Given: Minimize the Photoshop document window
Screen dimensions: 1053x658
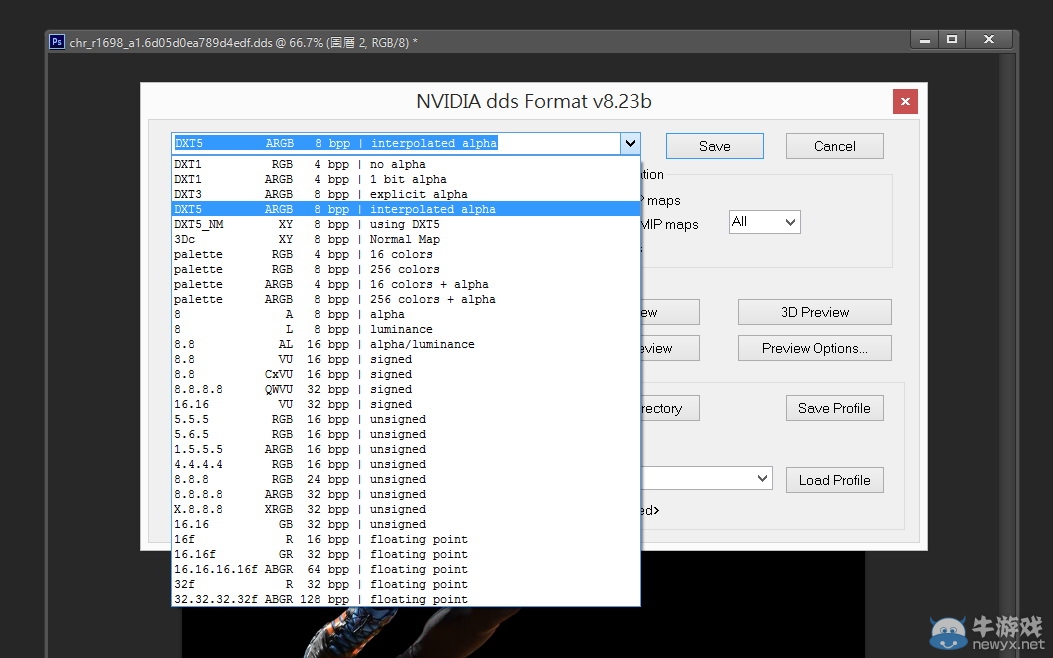Looking at the screenshot, I should (925, 40).
